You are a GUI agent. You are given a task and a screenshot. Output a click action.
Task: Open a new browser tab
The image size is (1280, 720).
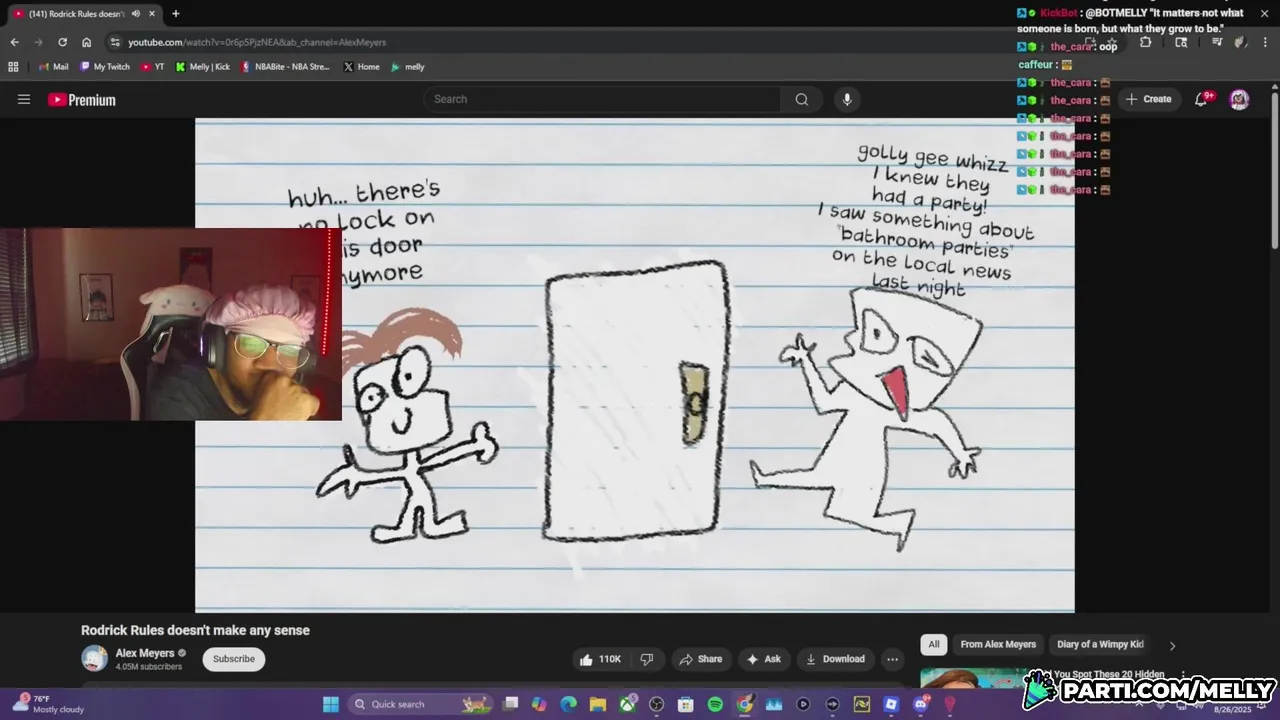pos(176,14)
